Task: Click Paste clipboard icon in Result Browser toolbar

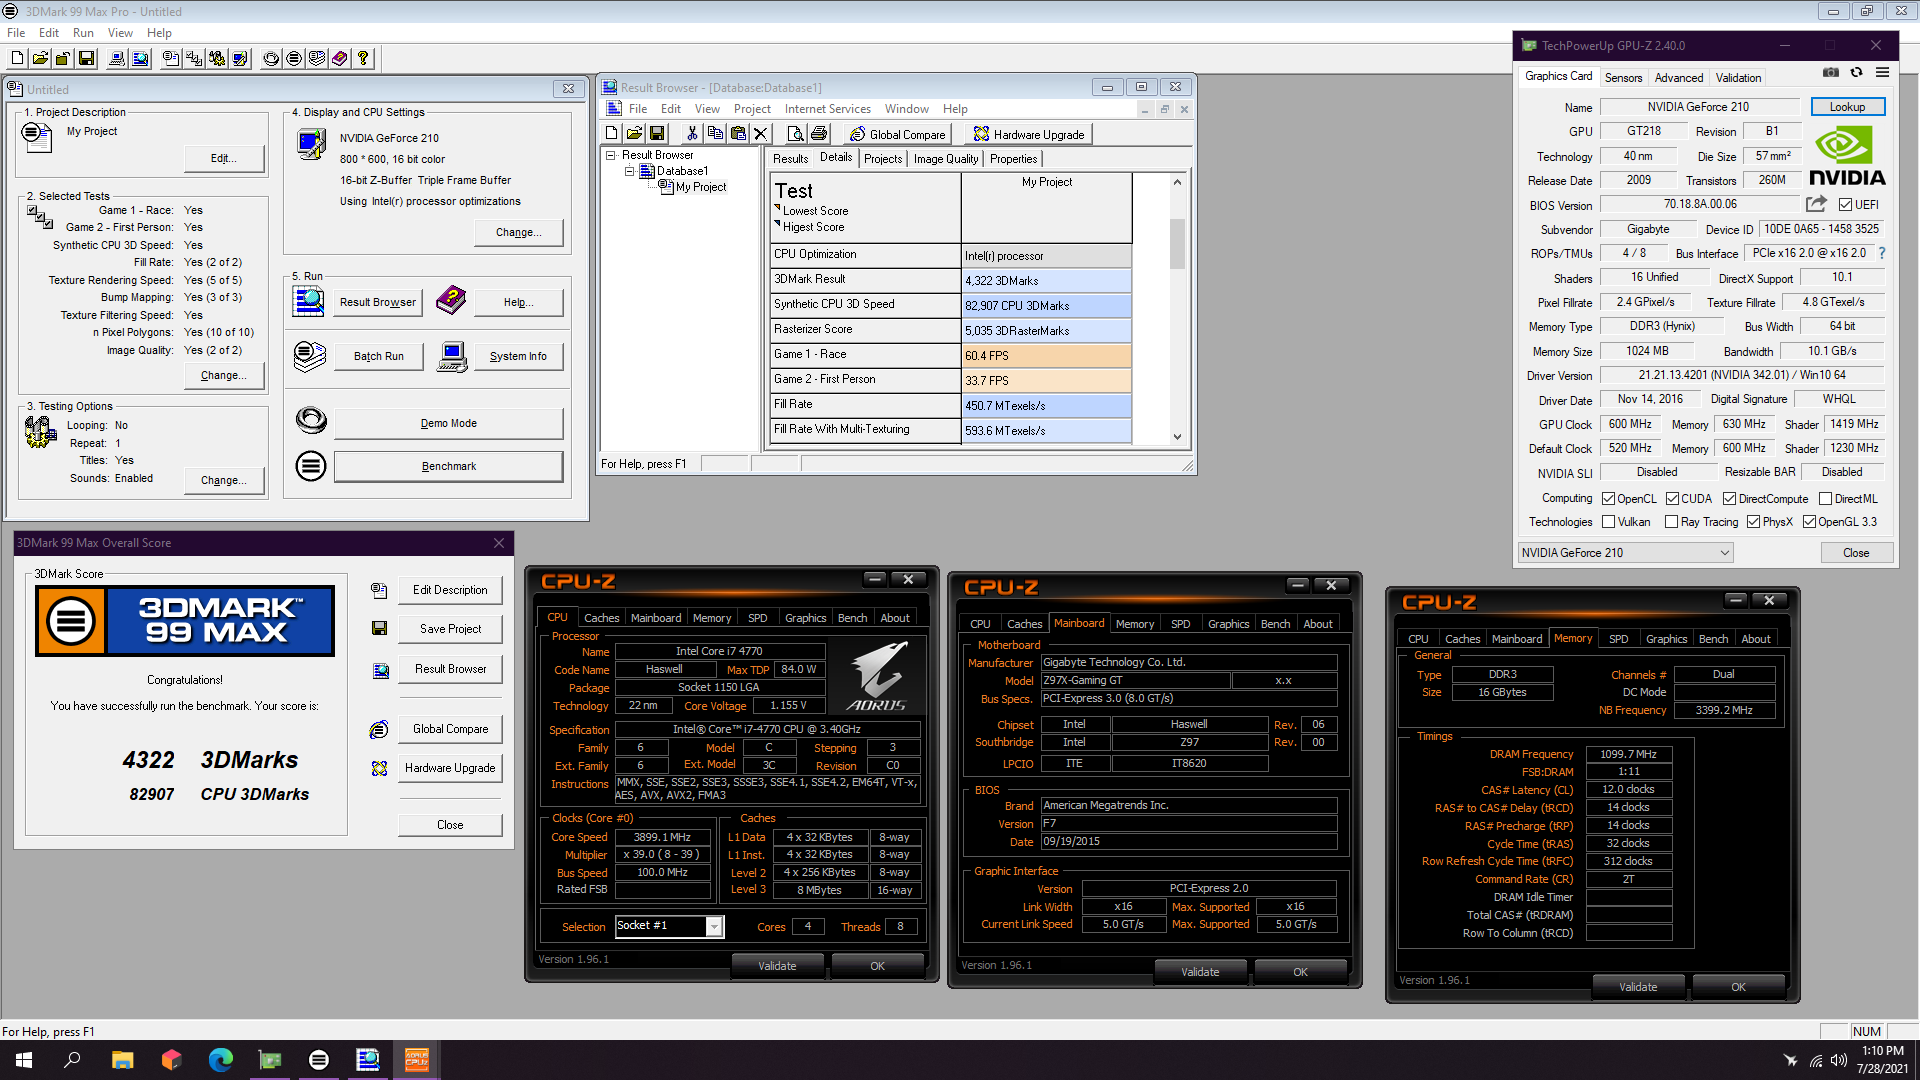Action: pyautogui.click(x=738, y=134)
